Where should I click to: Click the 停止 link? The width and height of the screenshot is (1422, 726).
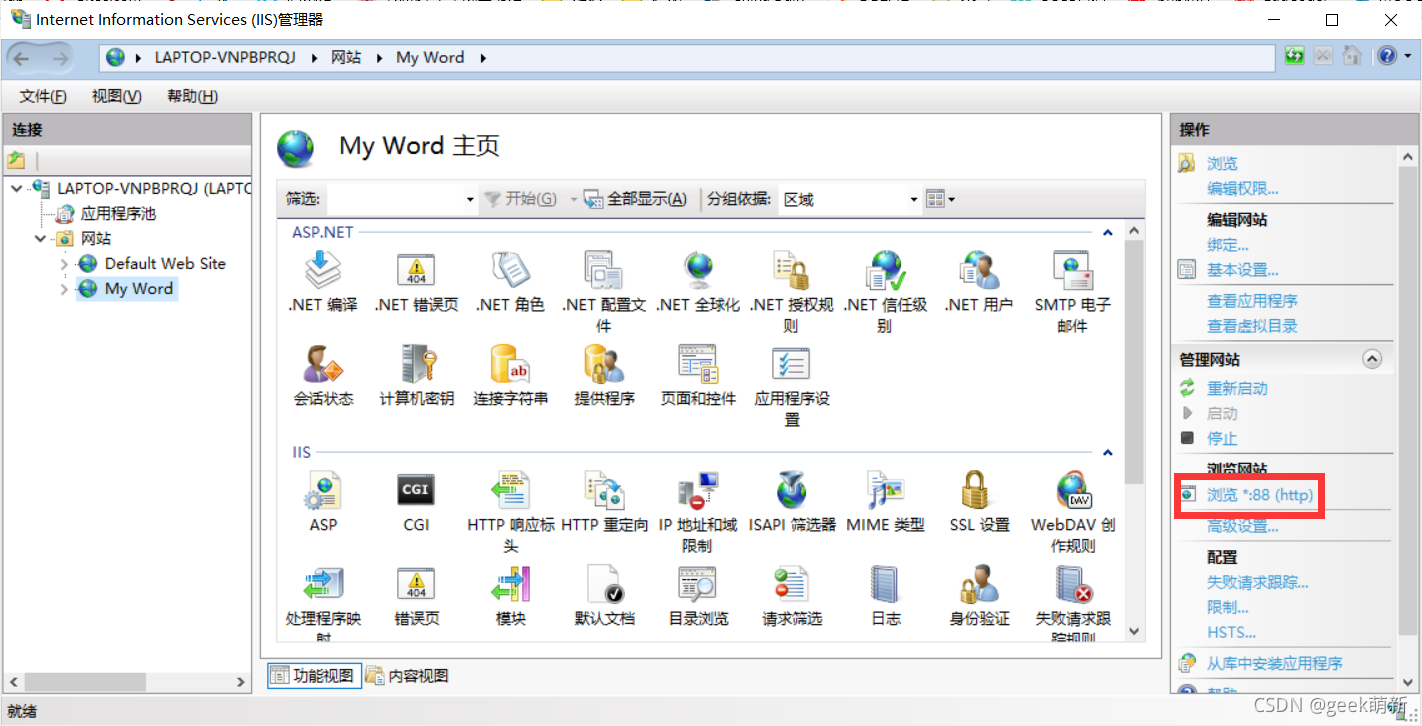tap(1222, 438)
